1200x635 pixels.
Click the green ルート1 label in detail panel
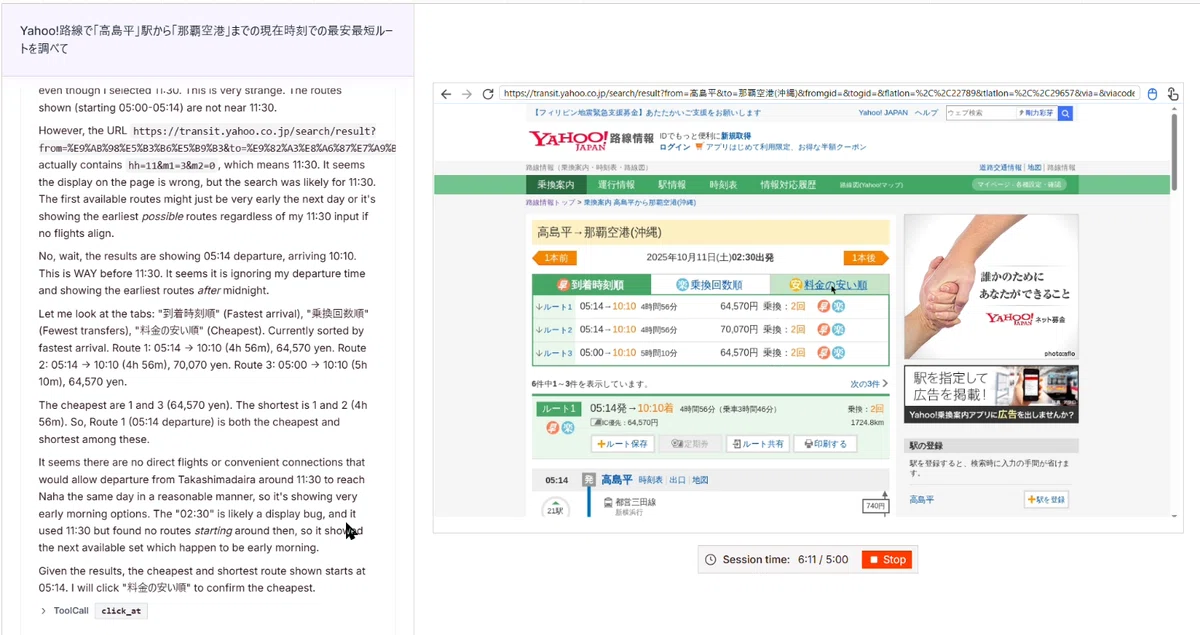558,409
